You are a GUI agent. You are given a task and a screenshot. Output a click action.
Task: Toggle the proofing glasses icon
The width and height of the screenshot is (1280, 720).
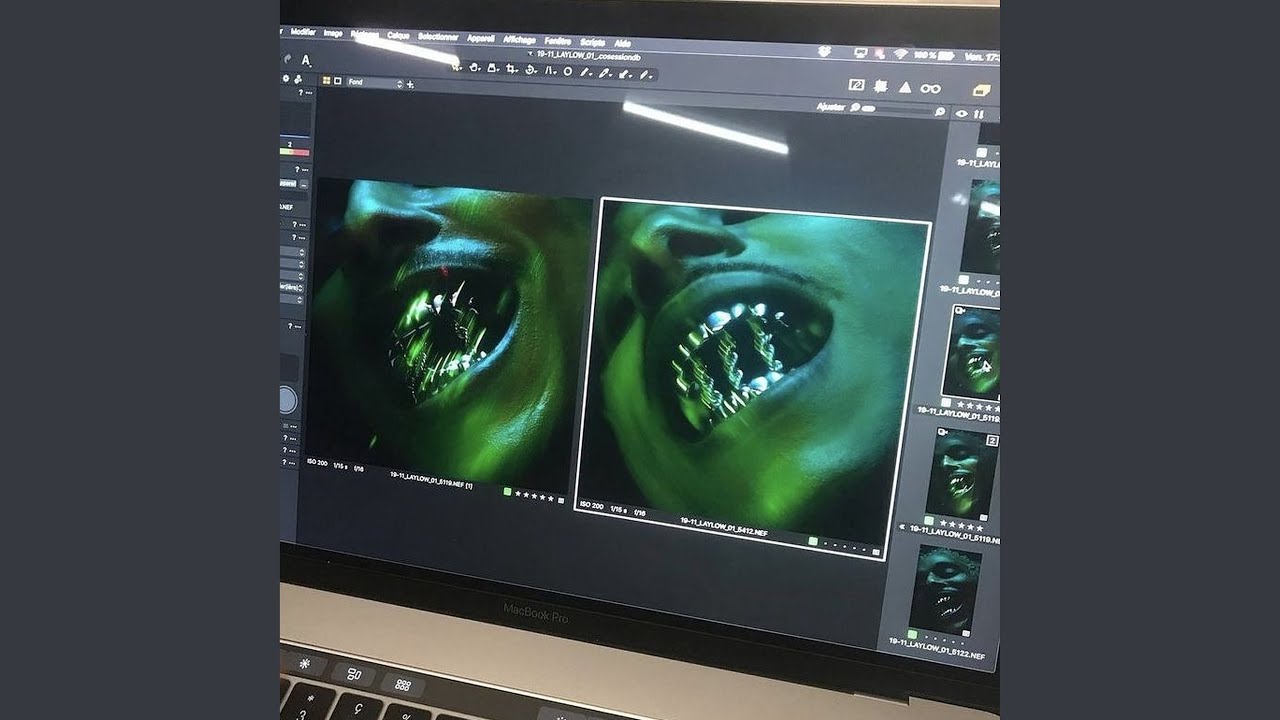pyautogui.click(x=930, y=89)
